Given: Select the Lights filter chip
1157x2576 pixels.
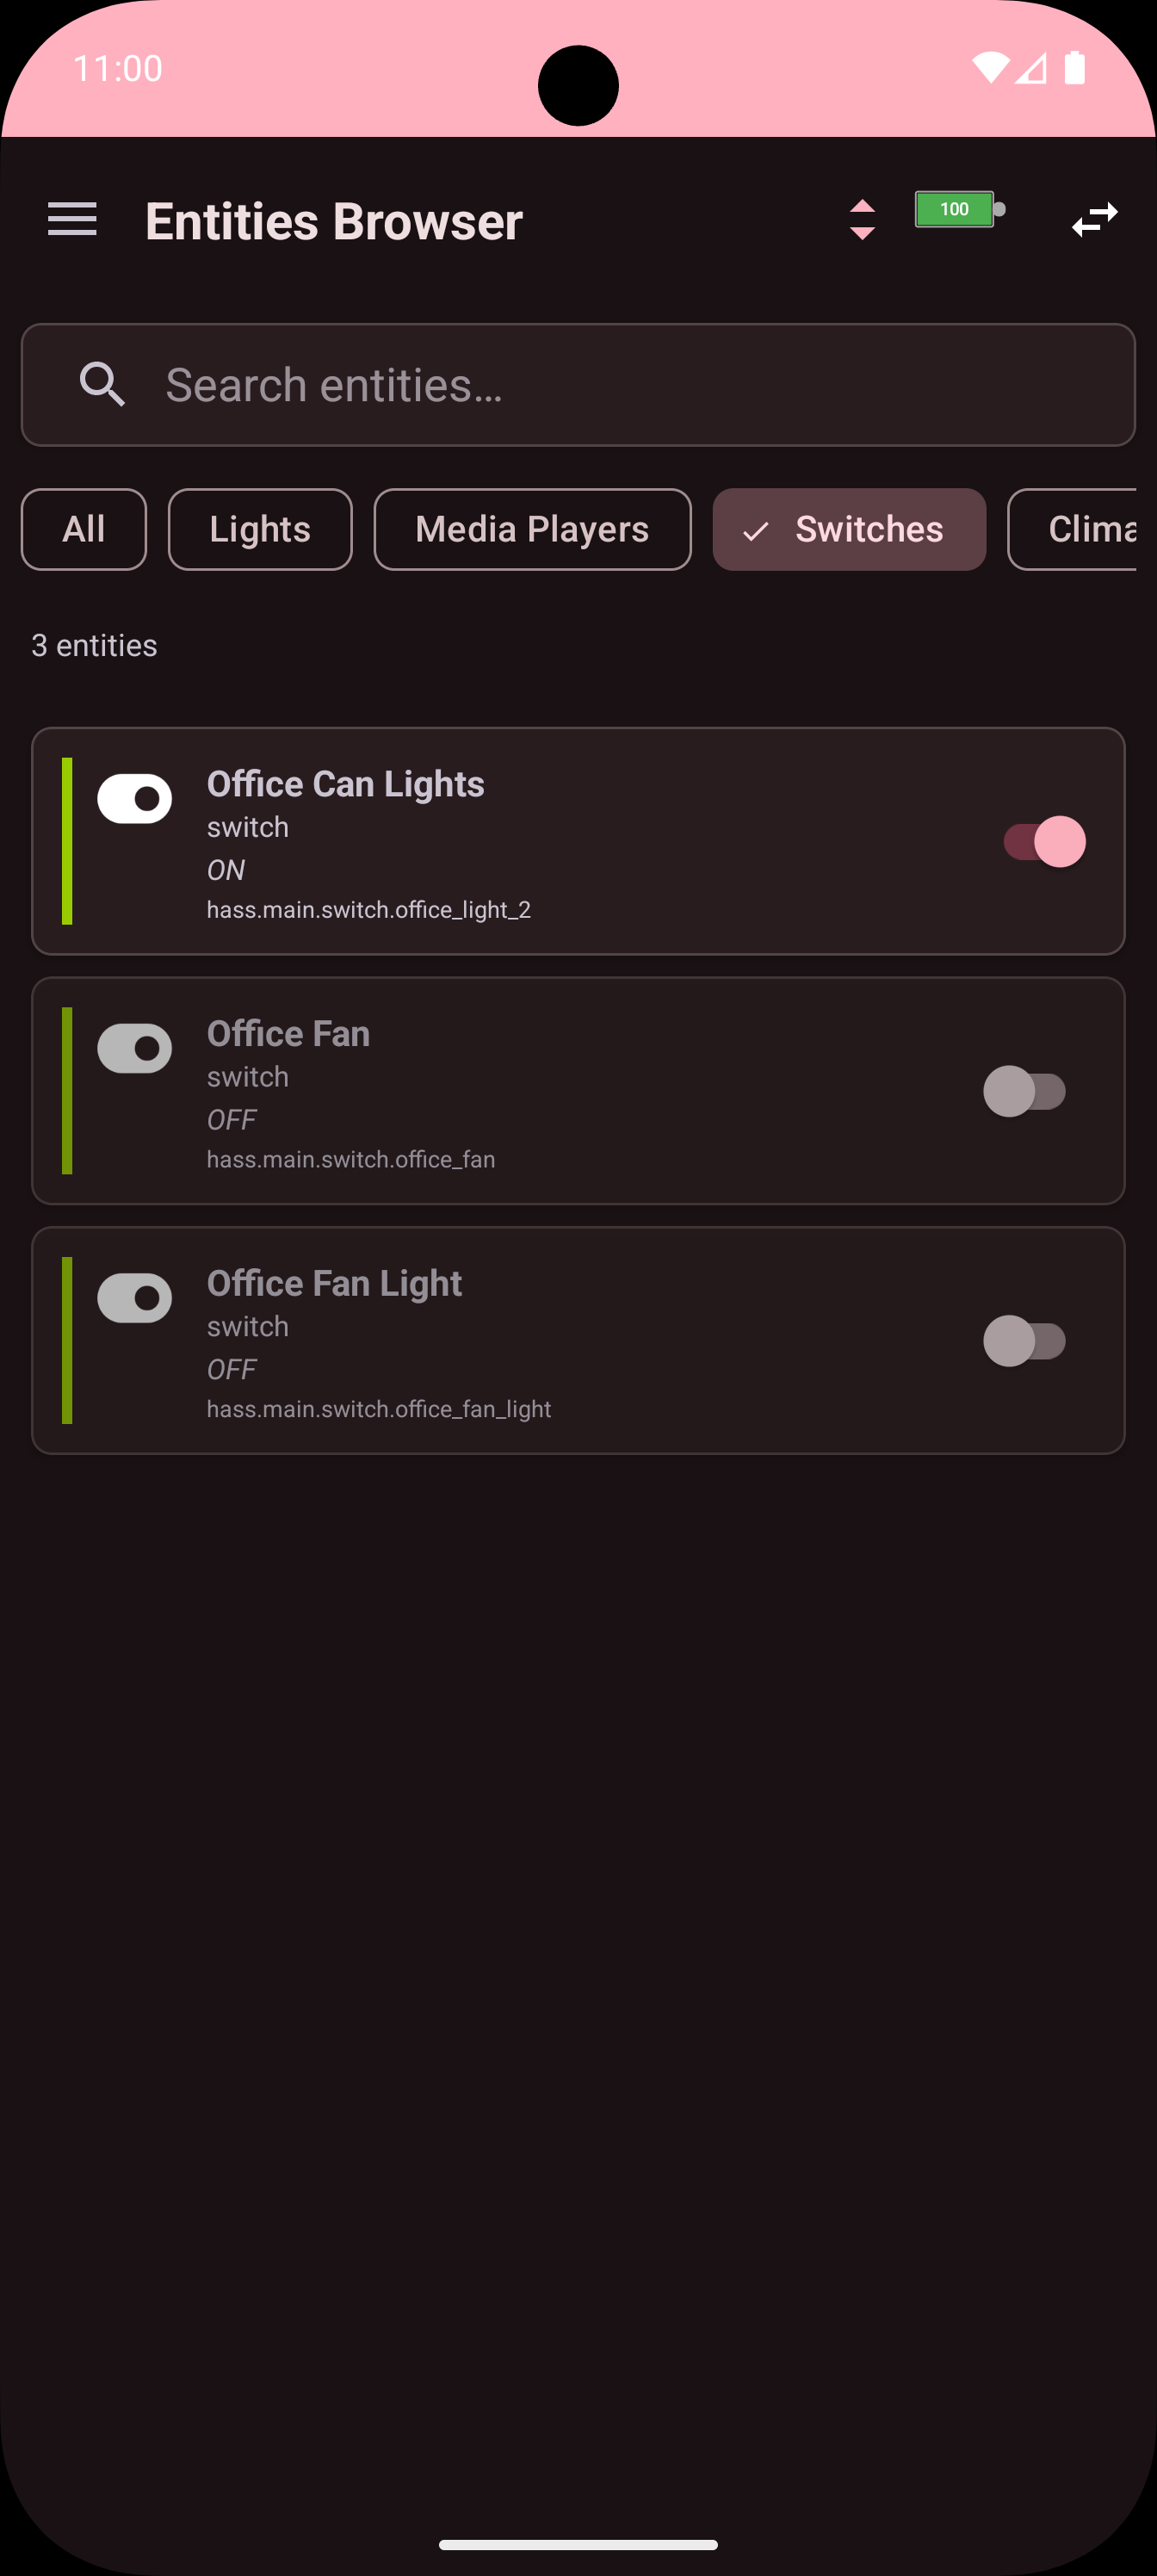Looking at the screenshot, I should [x=260, y=529].
